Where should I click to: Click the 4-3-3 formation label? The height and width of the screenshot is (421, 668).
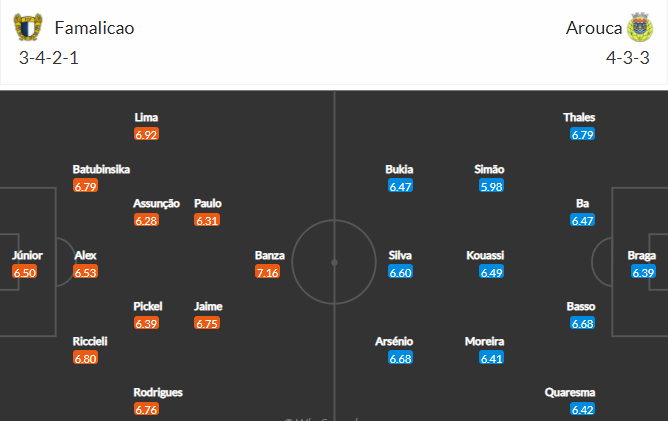click(x=628, y=58)
